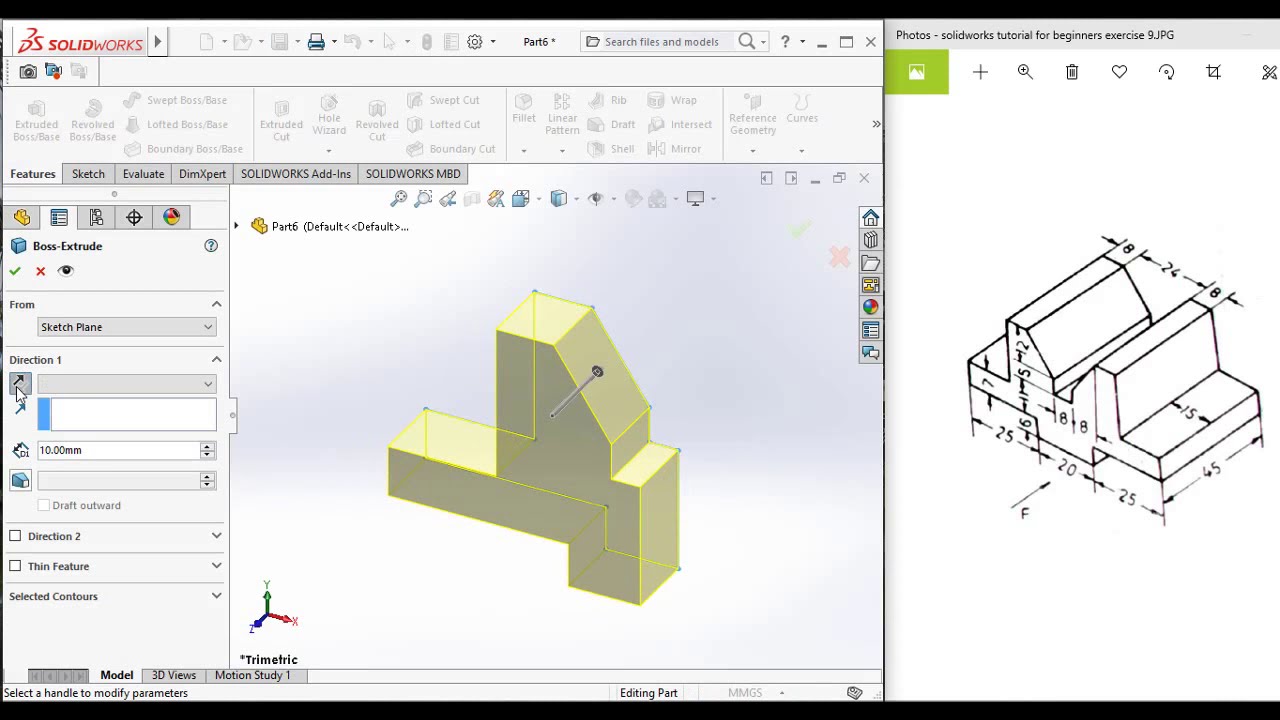Switch to the SOLIDWORKS MBD tab

tap(413, 174)
